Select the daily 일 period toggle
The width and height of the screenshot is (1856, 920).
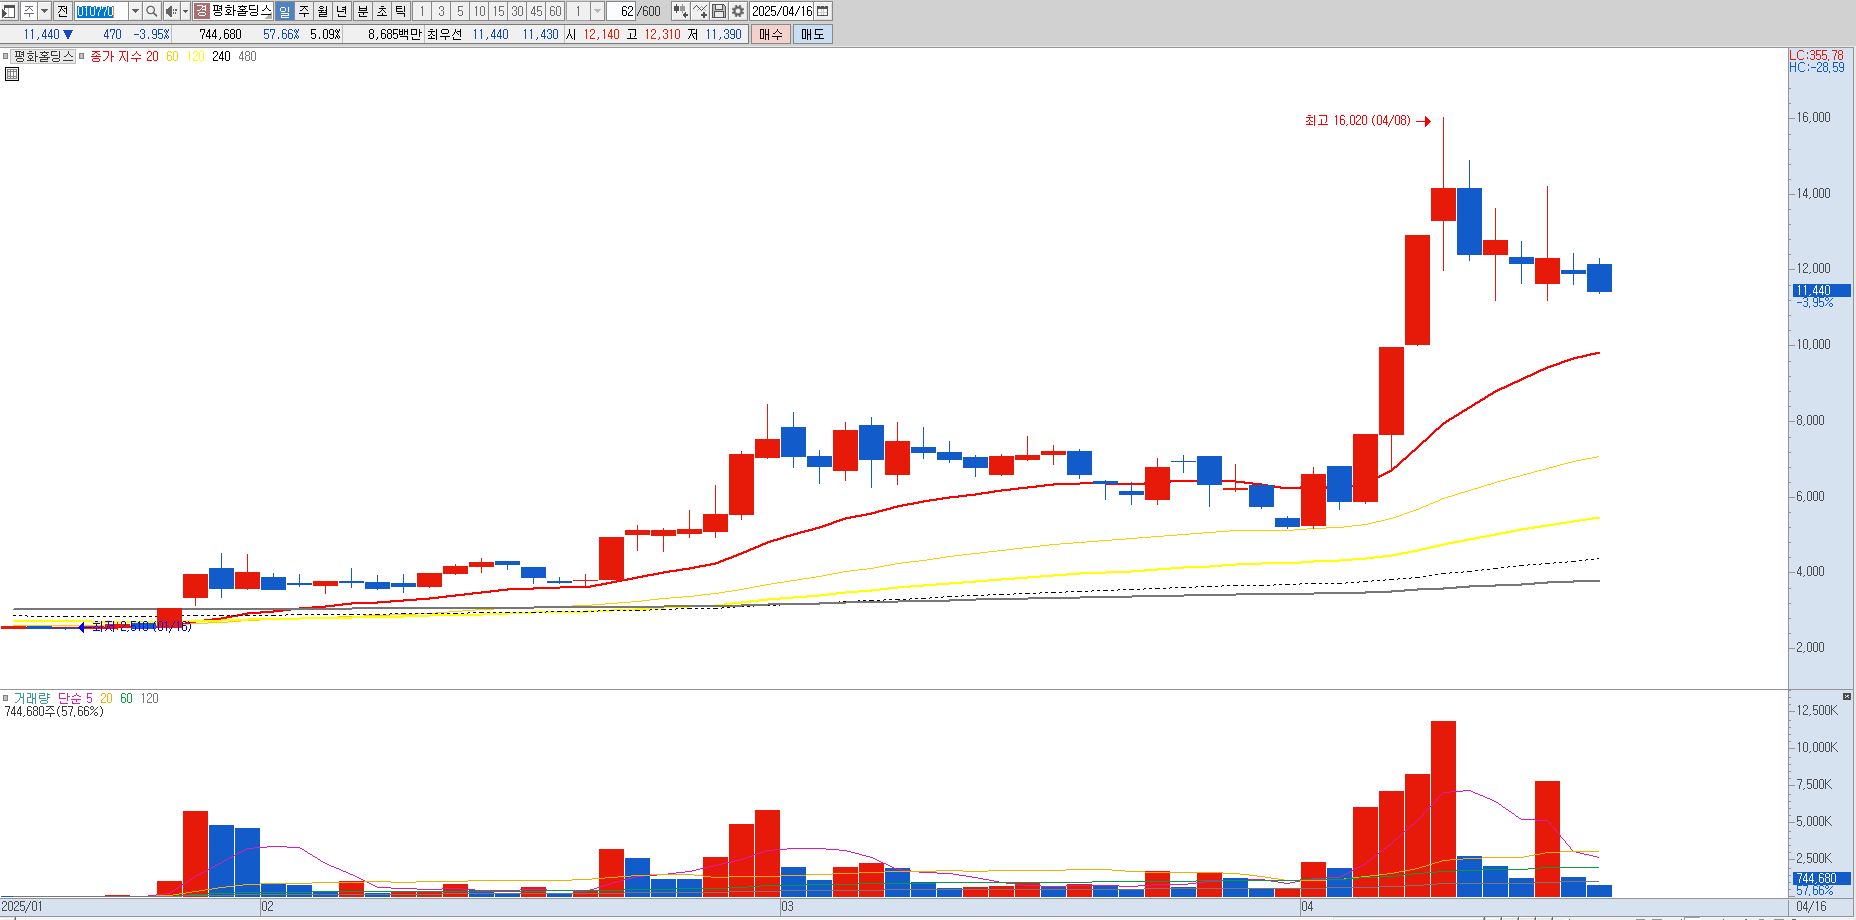tap(285, 11)
